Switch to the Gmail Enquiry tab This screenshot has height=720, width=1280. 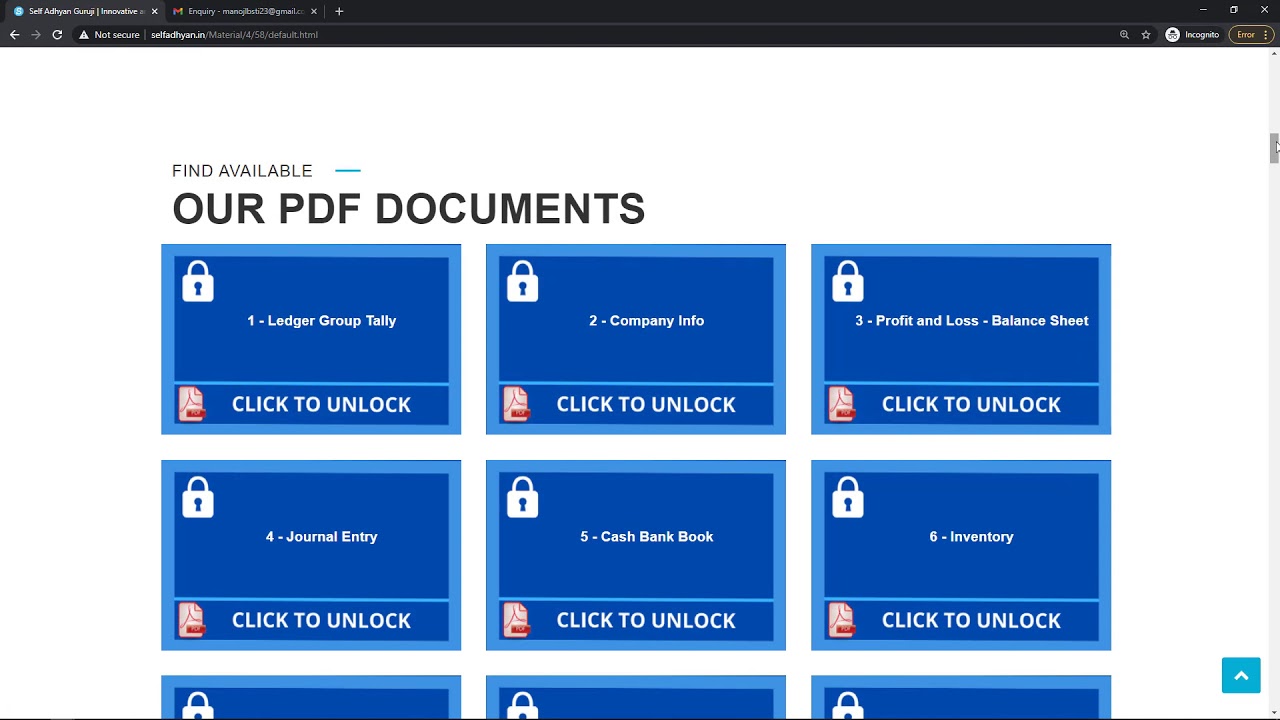coord(245,11)
